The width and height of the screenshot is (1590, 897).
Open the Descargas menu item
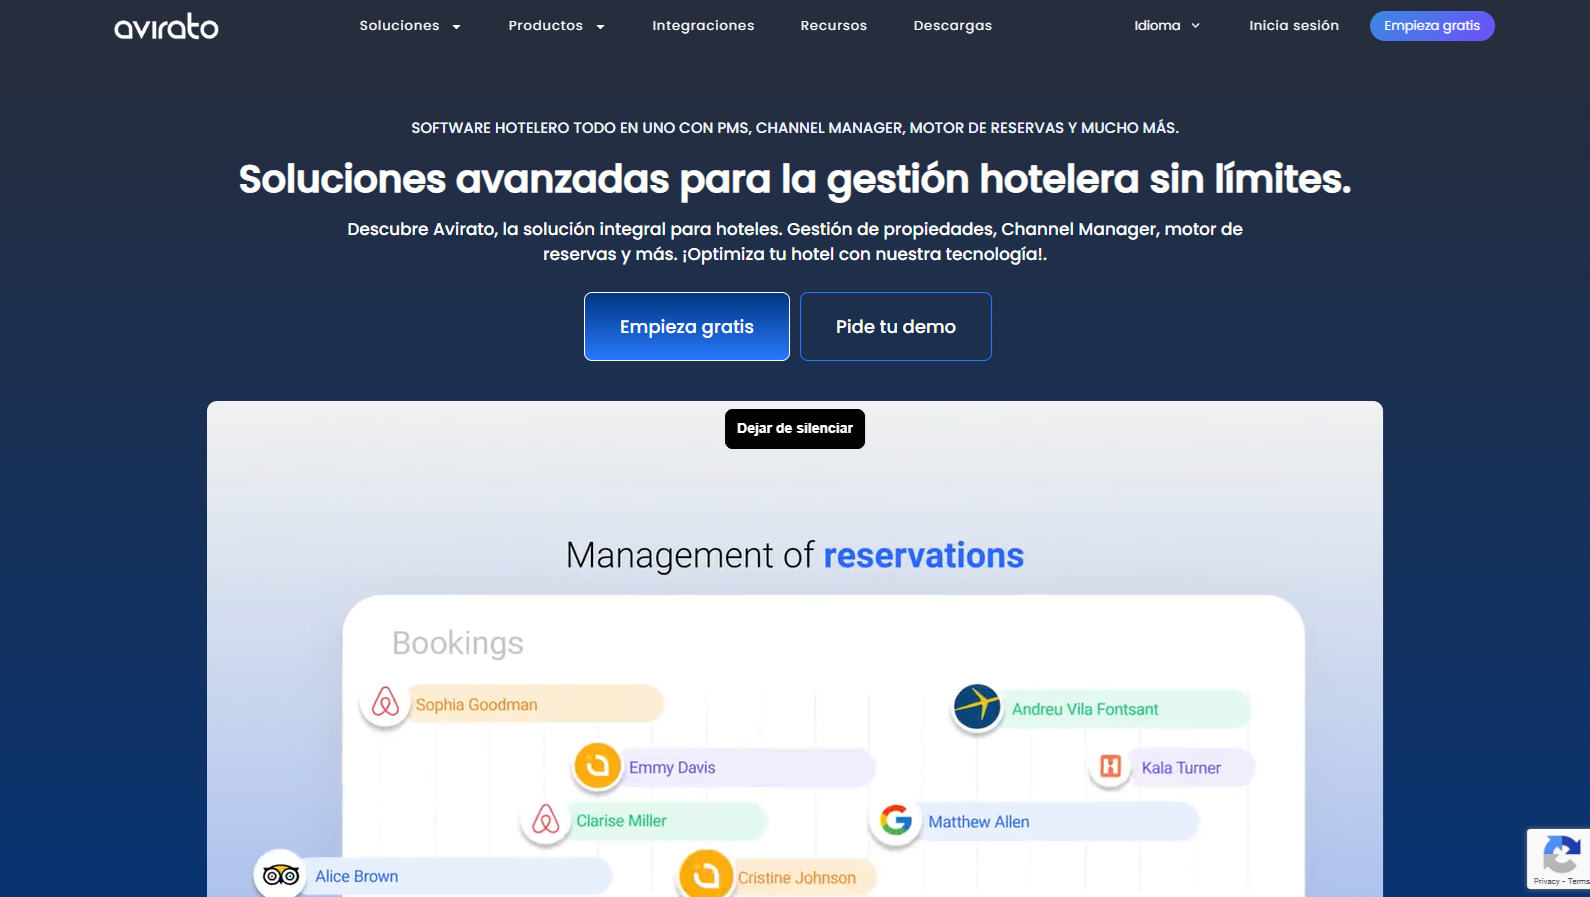(952, 26)
